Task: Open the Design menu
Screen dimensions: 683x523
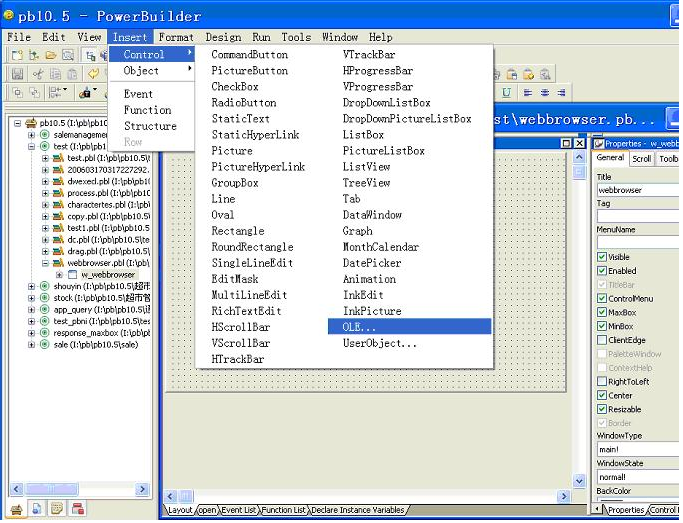Action: click(223, 37)
